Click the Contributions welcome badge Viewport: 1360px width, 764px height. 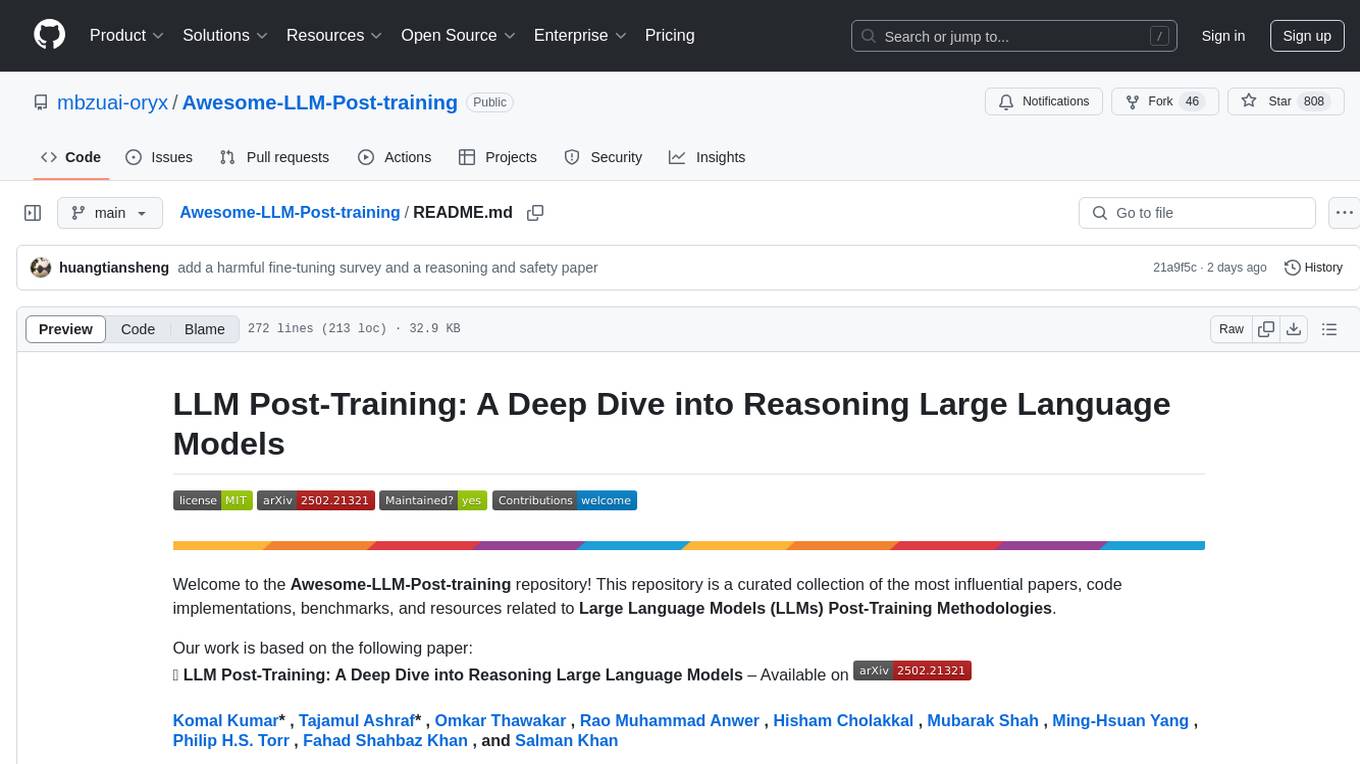click(x=564, y=500)
